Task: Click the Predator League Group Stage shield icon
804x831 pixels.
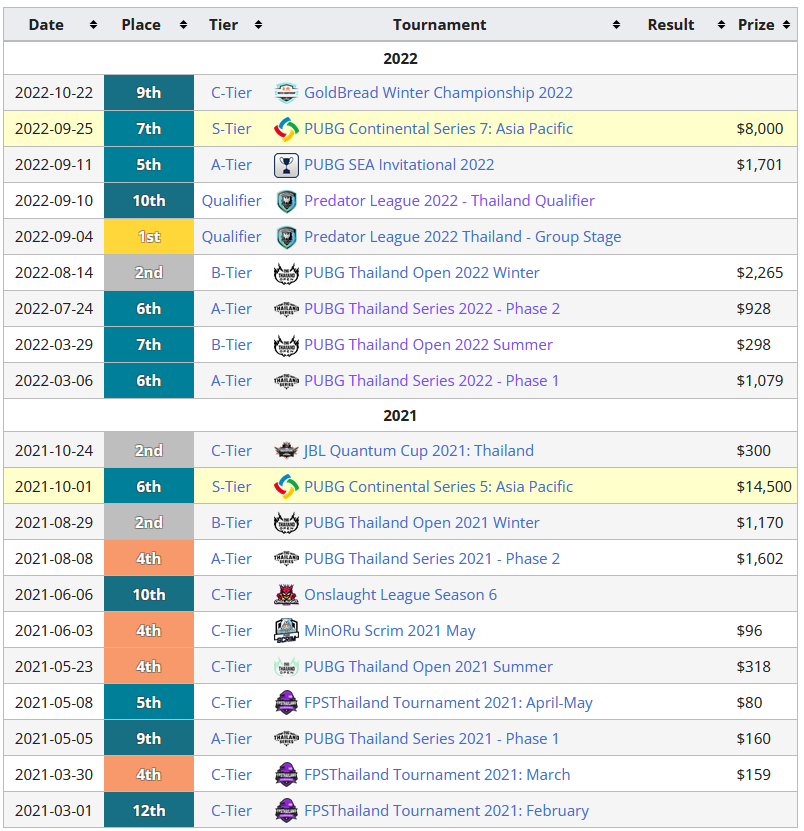Action: tap(286, 237)
